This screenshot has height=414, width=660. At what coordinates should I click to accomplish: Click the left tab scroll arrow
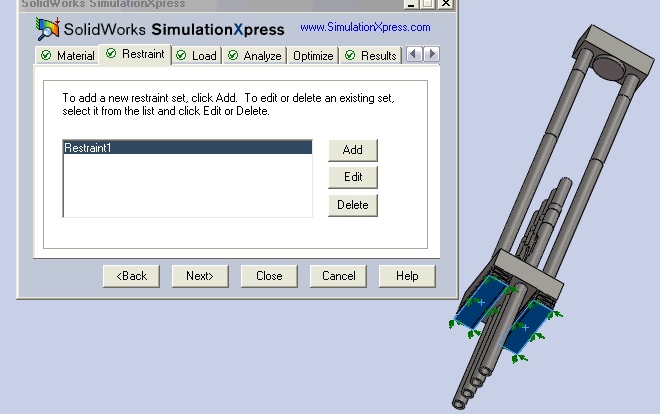(414, 54)
